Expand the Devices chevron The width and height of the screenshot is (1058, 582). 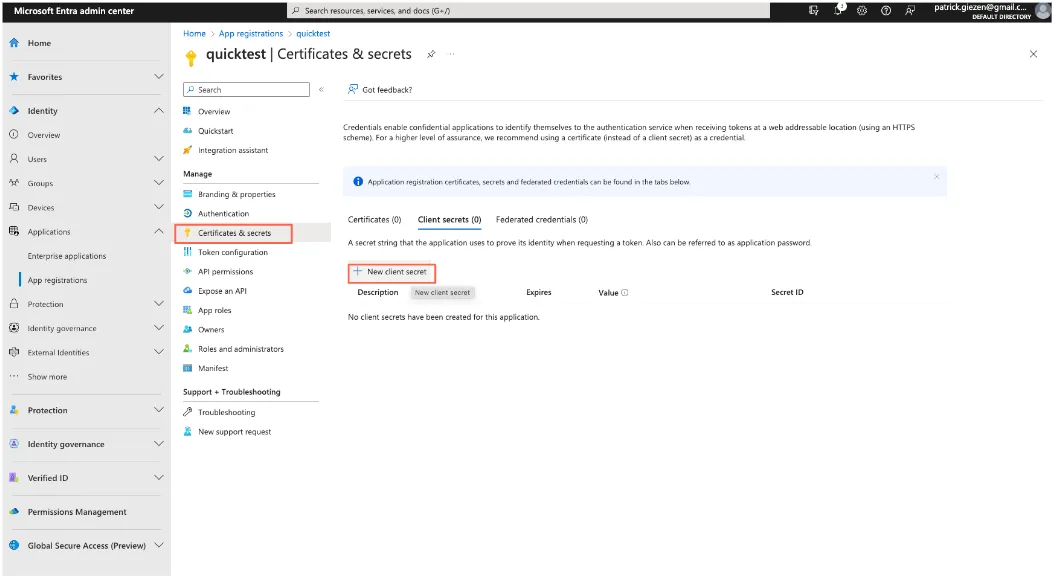pos(159,207)
